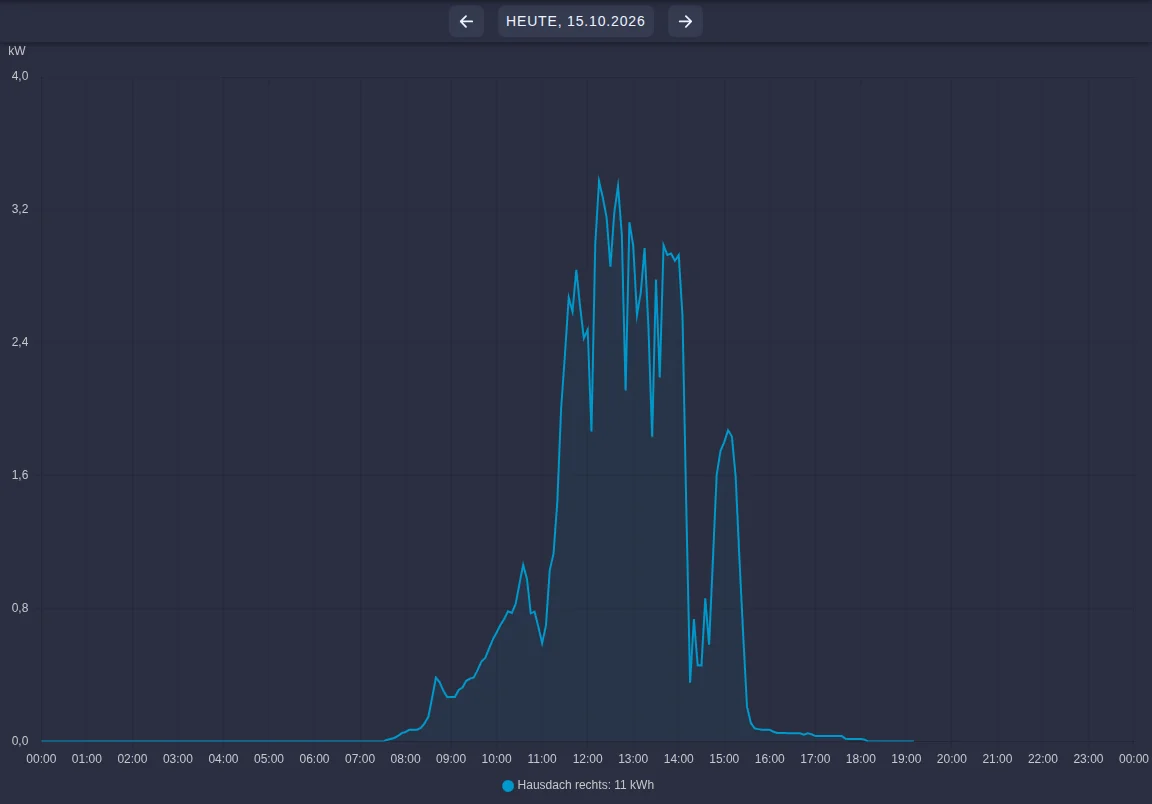Click the 3,2 value on power axis
The height and width of the screenshot is (804, 1152).
[x=20, y=209]
